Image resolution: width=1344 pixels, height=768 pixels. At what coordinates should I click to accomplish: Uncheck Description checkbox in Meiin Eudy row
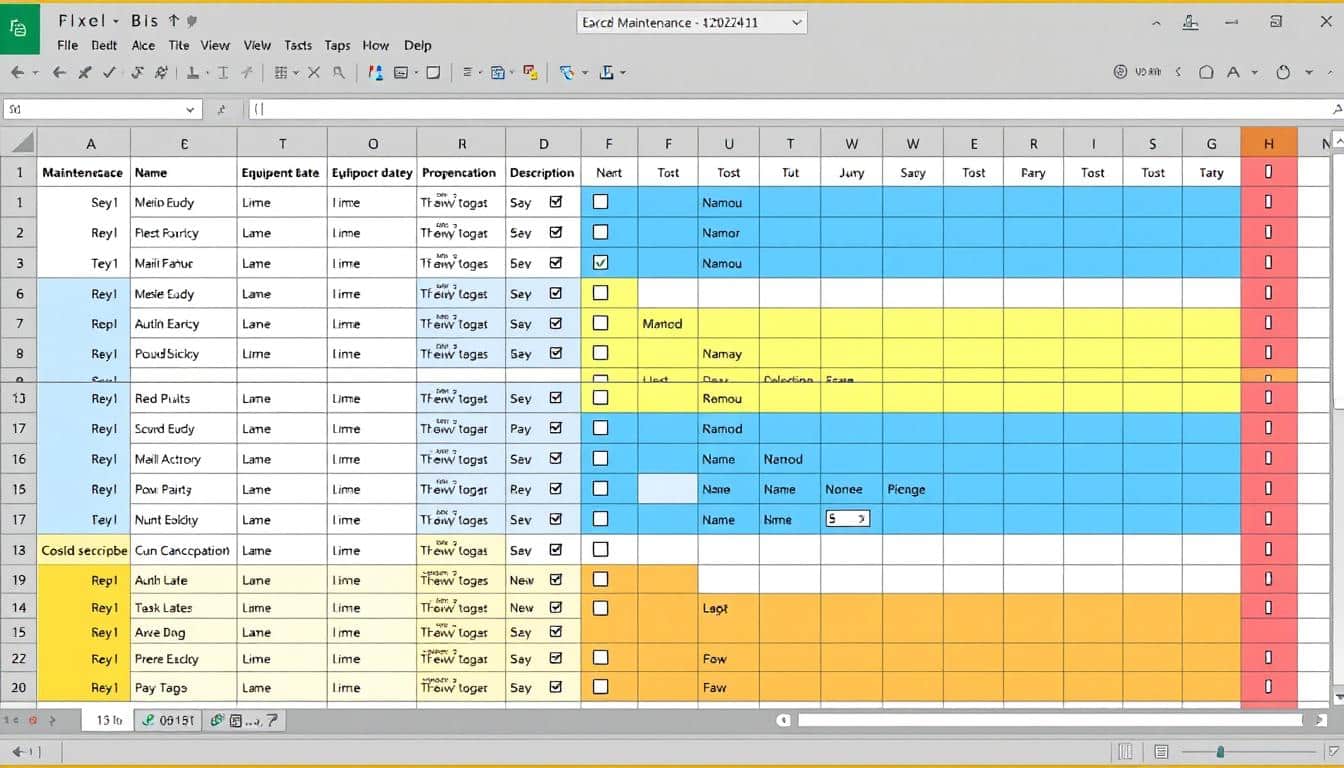pyautogui.click(x=556, y=202)
